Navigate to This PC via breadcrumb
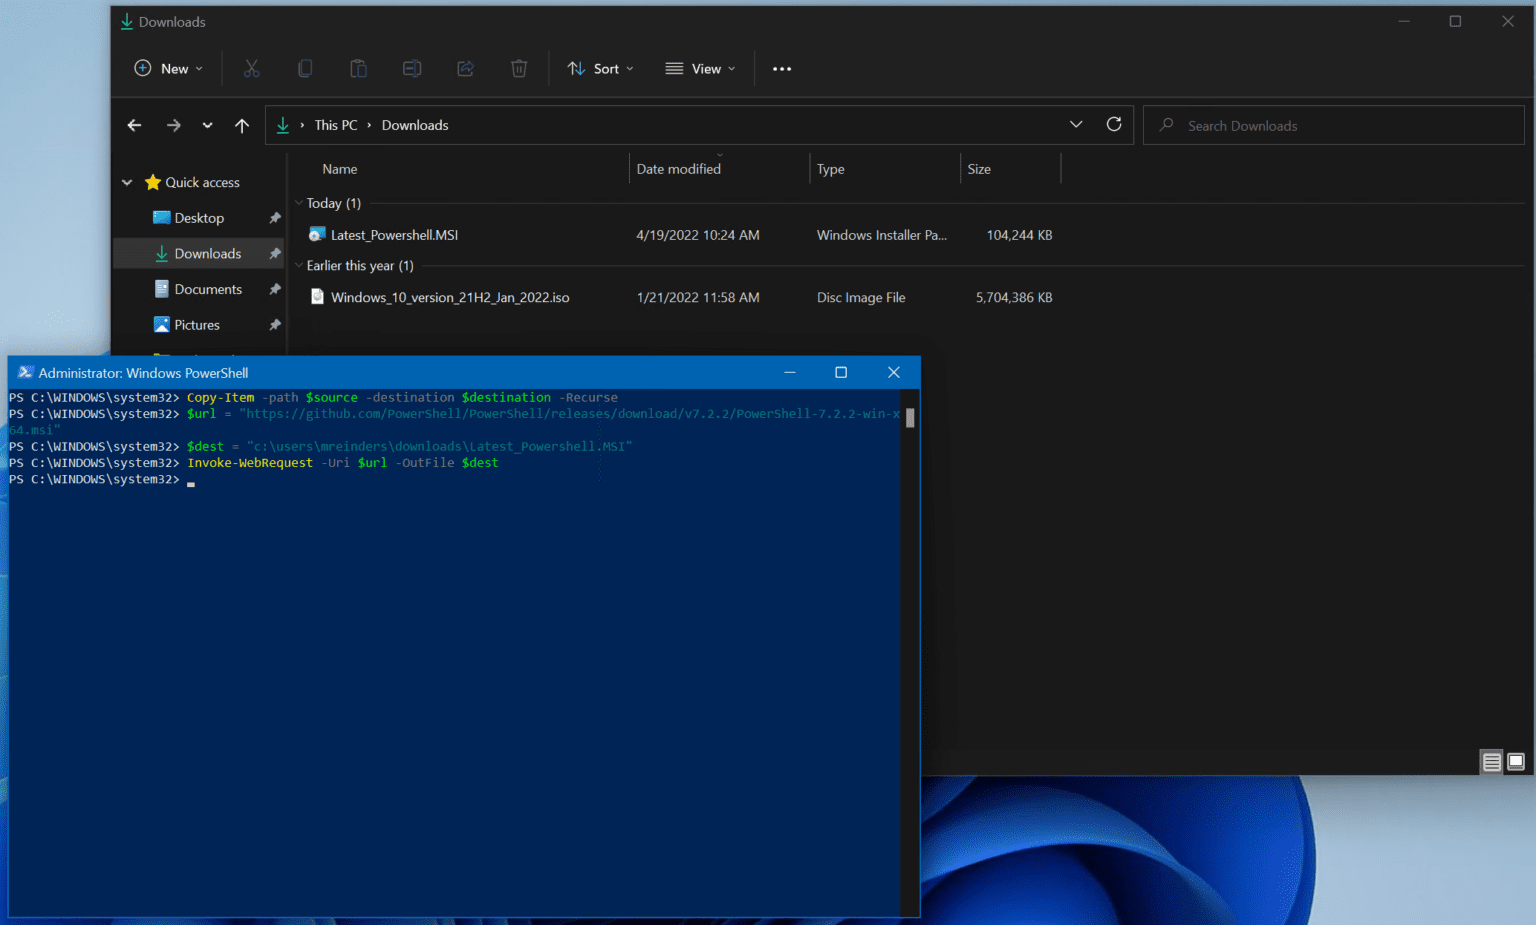The width and height of the screenshot is (1536, 925). (x=336, y=124)
